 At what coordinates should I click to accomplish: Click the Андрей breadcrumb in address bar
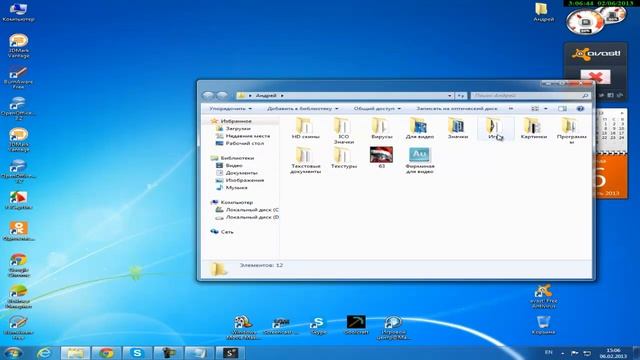(266, 96)
